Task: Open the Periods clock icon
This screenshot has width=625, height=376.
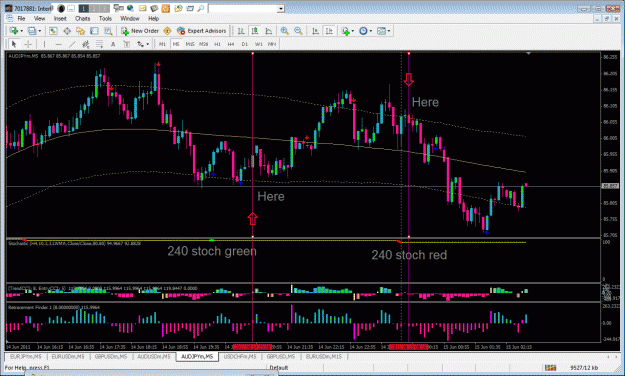Action: click(363, 31)
